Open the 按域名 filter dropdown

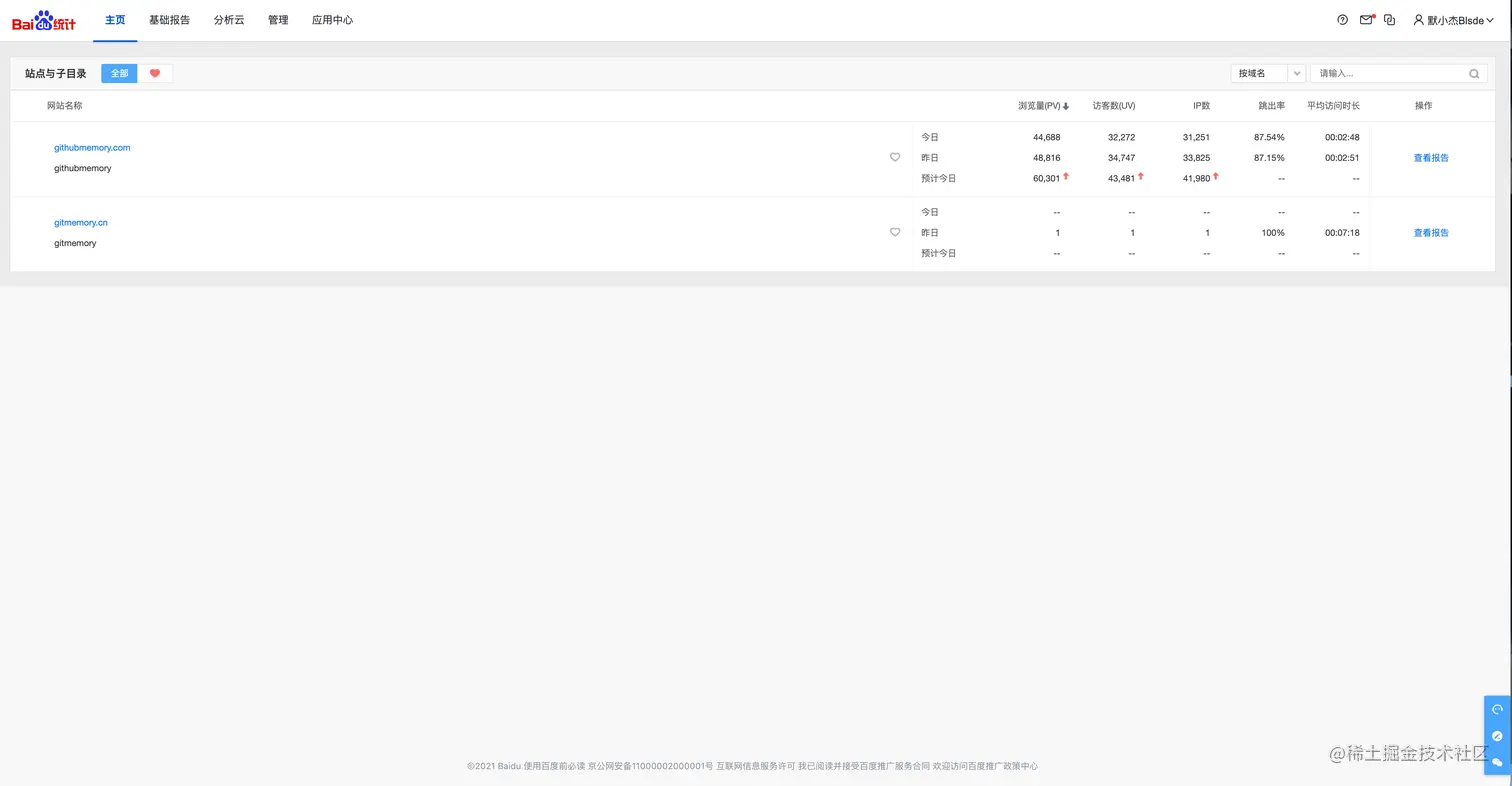pyautogui.click(x=1268, y=73)
